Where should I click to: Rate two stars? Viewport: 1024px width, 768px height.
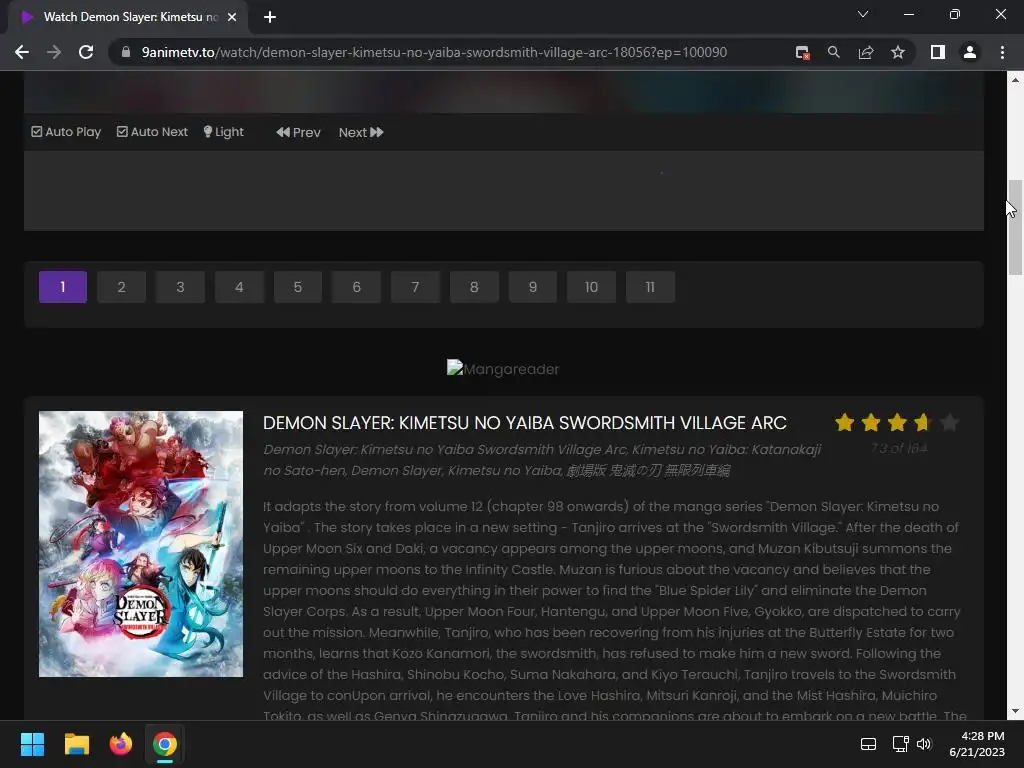871,423
